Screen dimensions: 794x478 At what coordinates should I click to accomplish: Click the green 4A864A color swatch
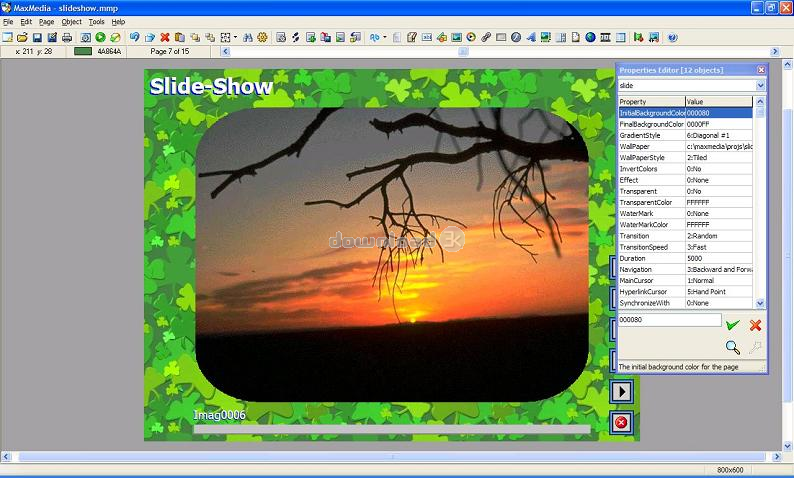coord(83,51)
